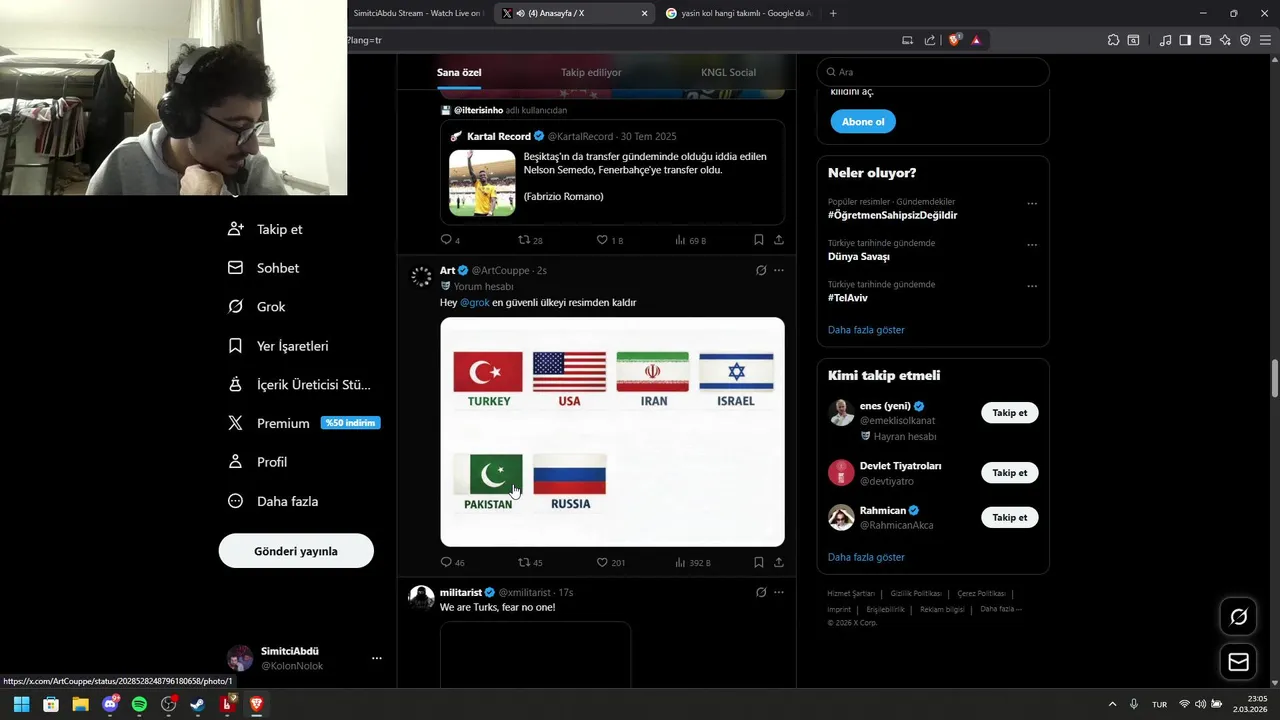The width and height of the screenshot is (1280, 720).
Task: Click the Ara search field
Action: pos(933,72)
